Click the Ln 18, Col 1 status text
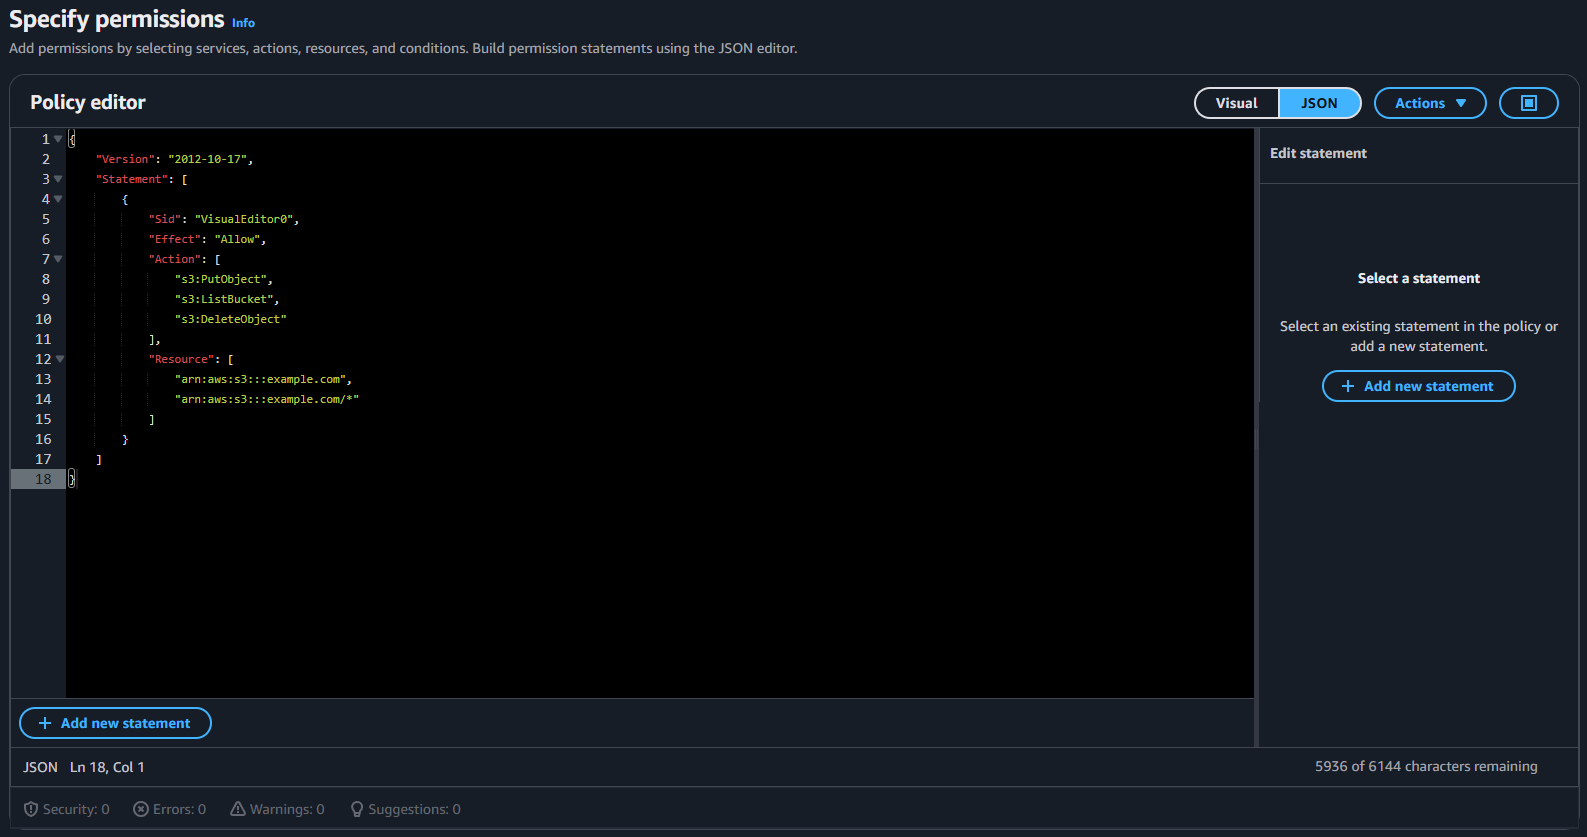This screenshot has width=1587, height=837. [x=107, y=767]
